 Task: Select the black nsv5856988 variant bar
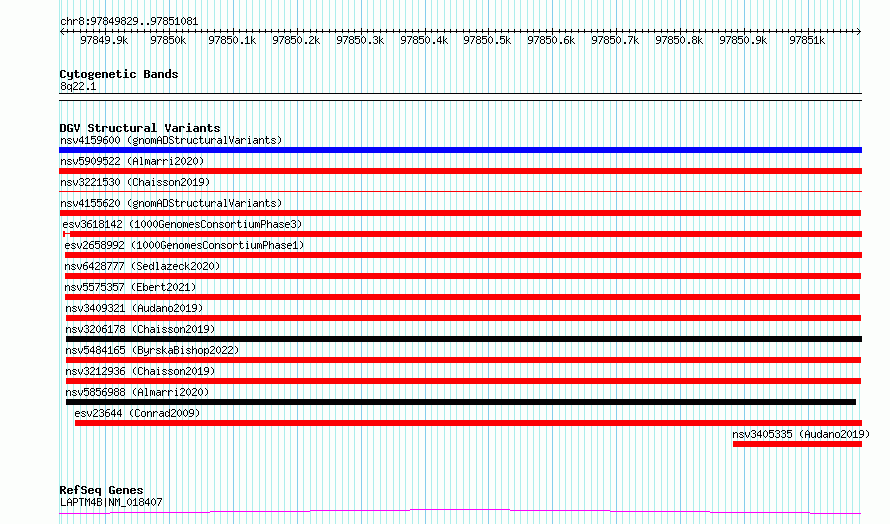[x=461, y=402]
